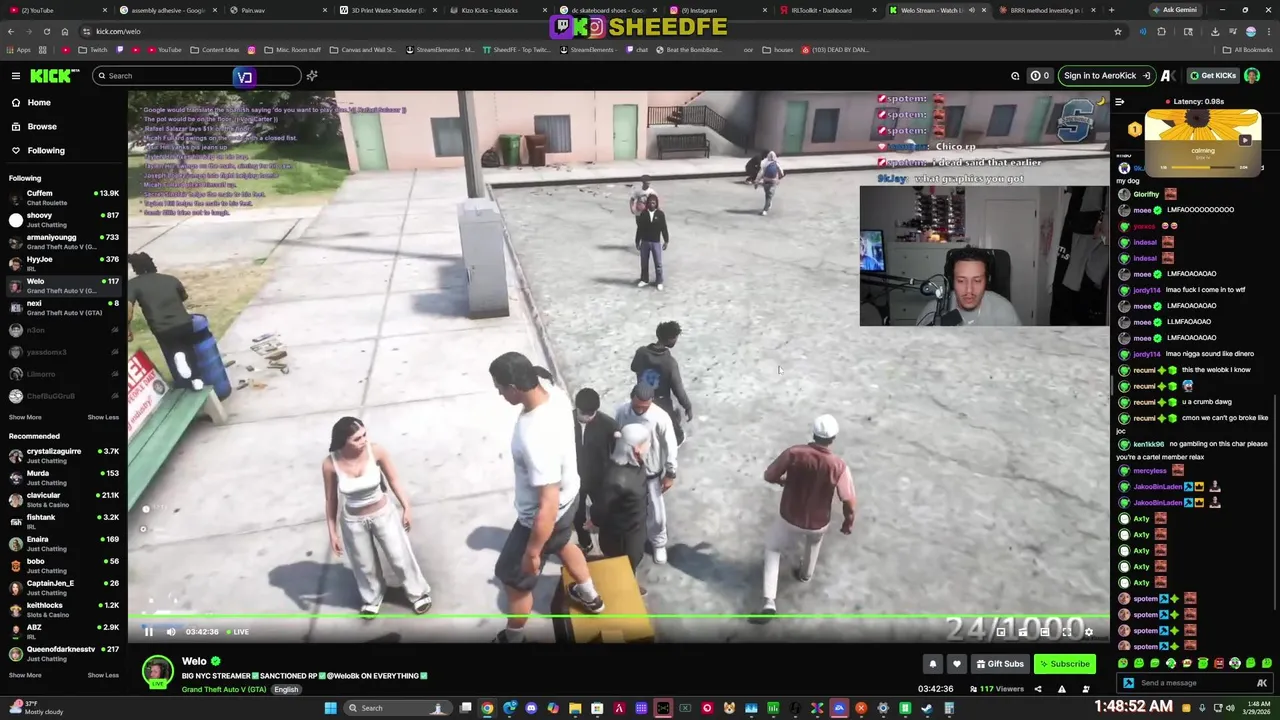Reload the page with the refresh icon
Screen dimensions: 1280x720
point(46,31)
